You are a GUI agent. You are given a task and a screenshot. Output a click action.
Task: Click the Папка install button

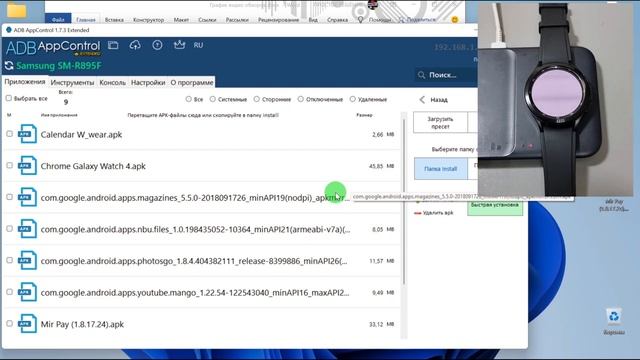point(440,169)
